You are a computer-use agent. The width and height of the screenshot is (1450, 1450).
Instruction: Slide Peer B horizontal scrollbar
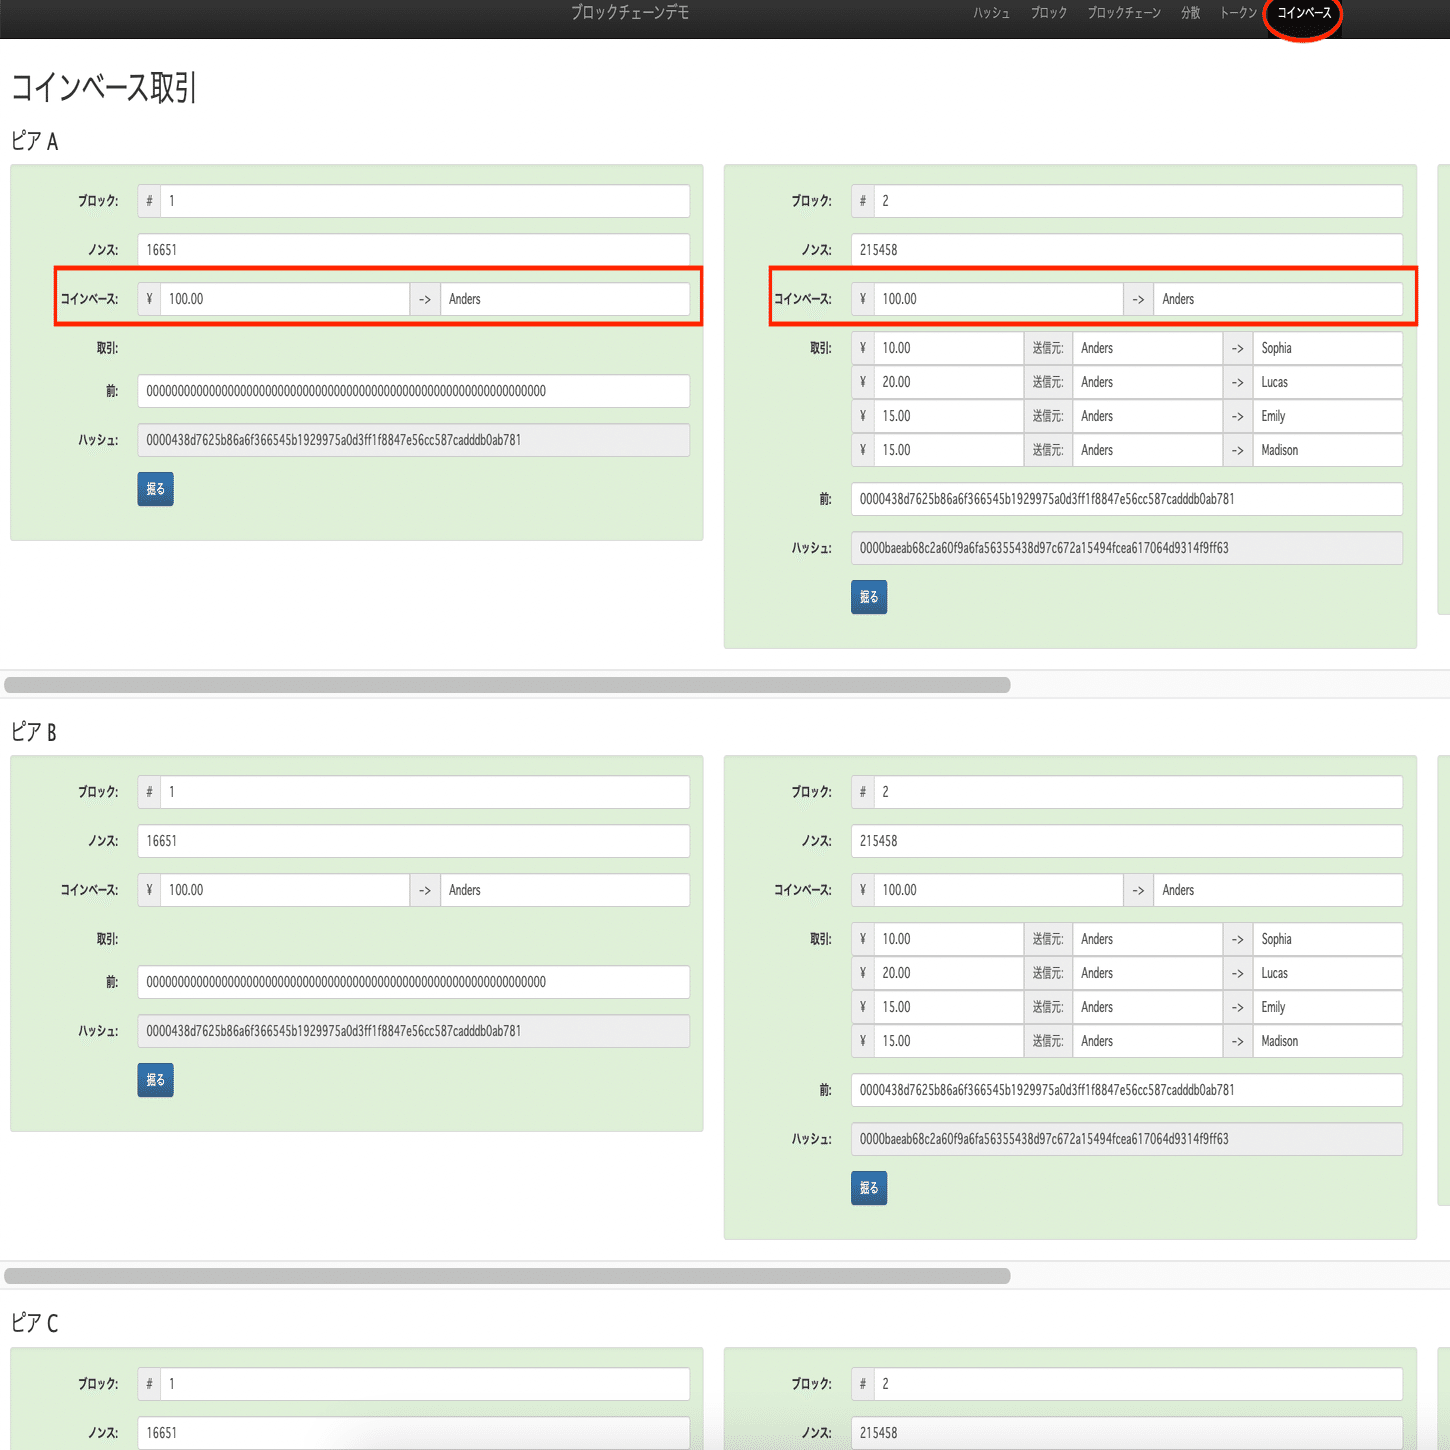(507, 1276)
